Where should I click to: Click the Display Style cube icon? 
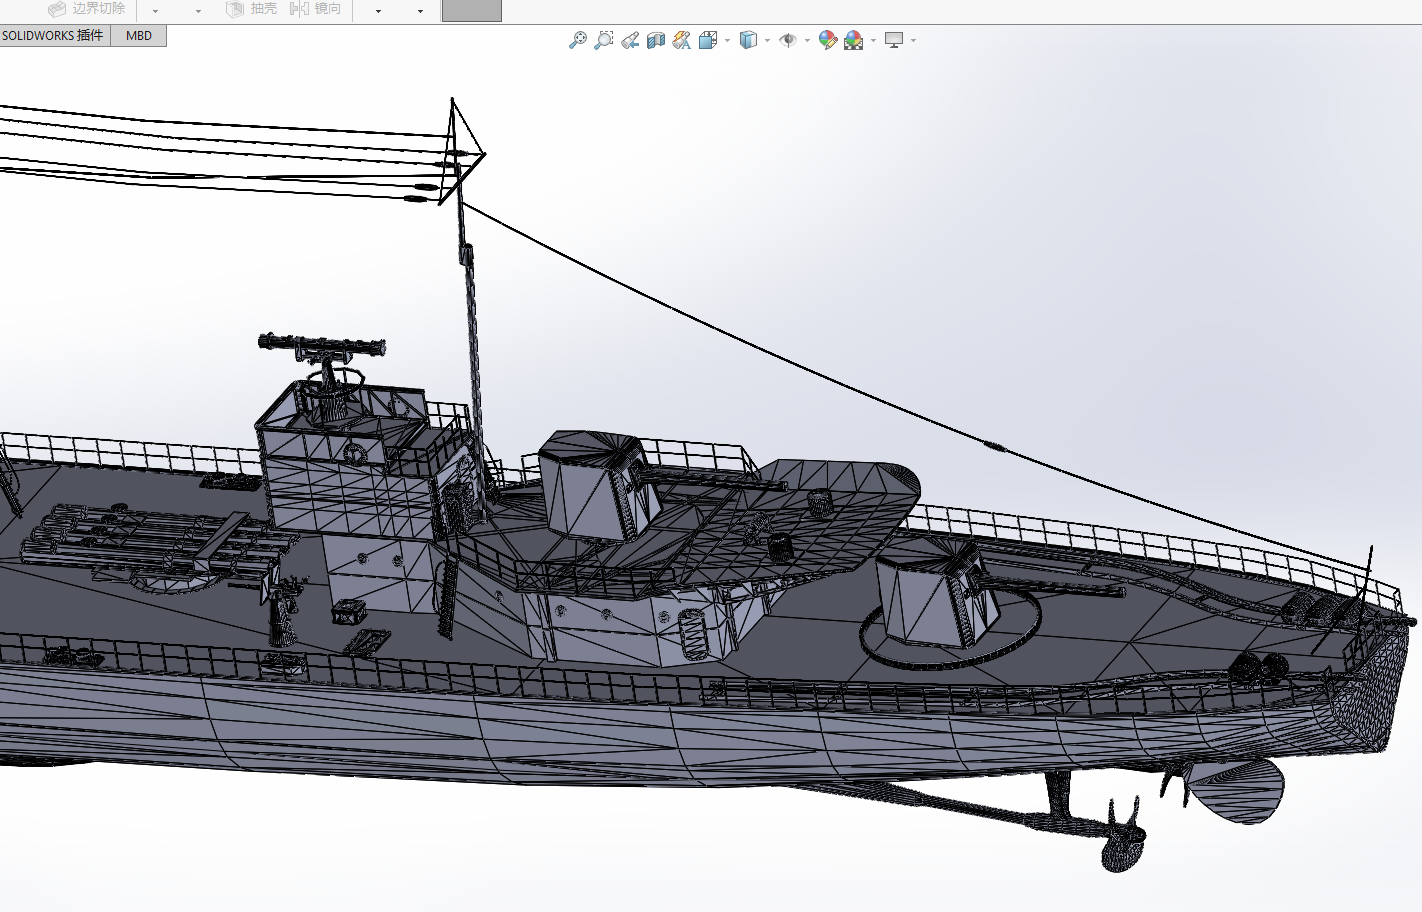[x=748, y=40]
